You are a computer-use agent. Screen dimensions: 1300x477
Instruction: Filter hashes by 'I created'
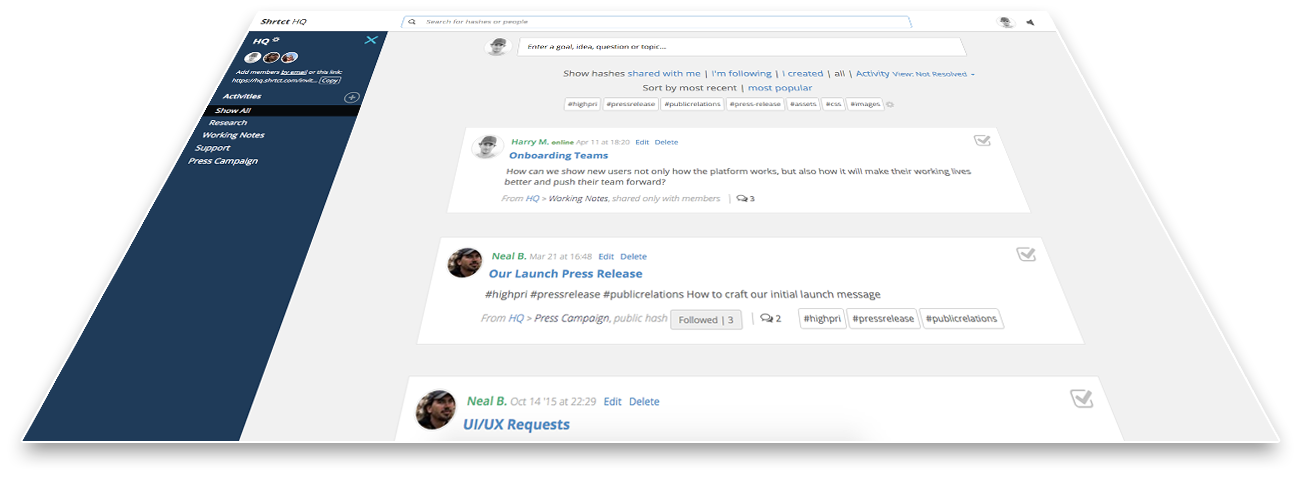pos(803,74)
